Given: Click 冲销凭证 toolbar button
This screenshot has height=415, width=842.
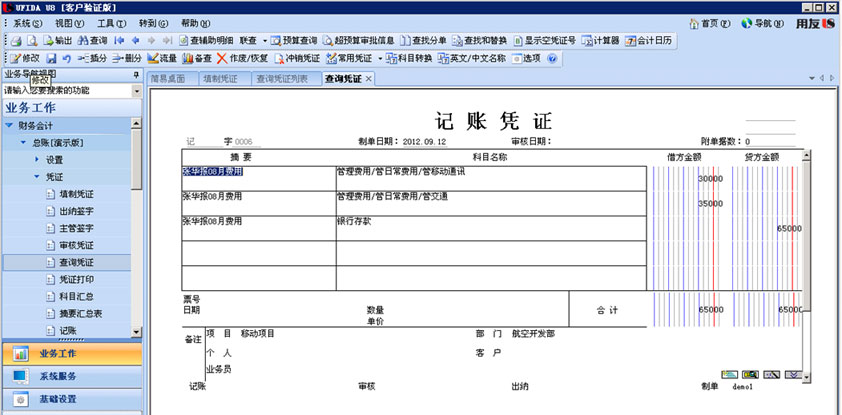Looking at the screenshot, I should click(297, 59).
